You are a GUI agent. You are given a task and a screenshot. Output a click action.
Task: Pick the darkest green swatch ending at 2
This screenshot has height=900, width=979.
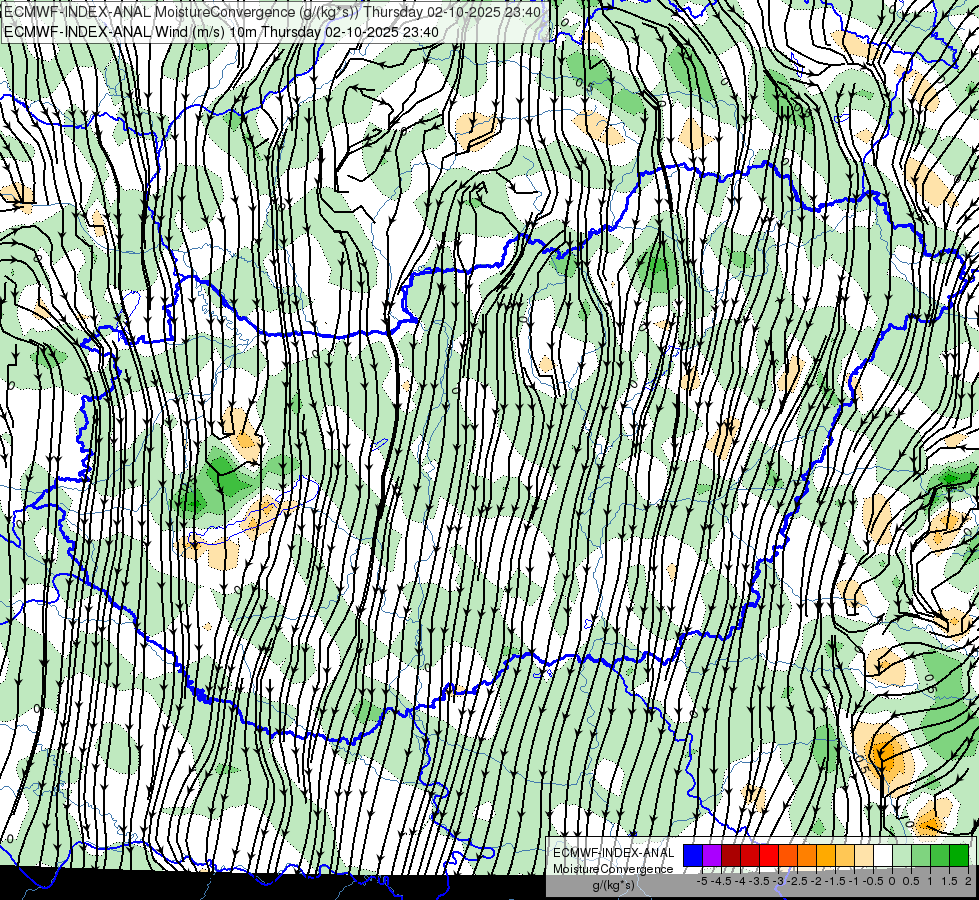point(959,855)
